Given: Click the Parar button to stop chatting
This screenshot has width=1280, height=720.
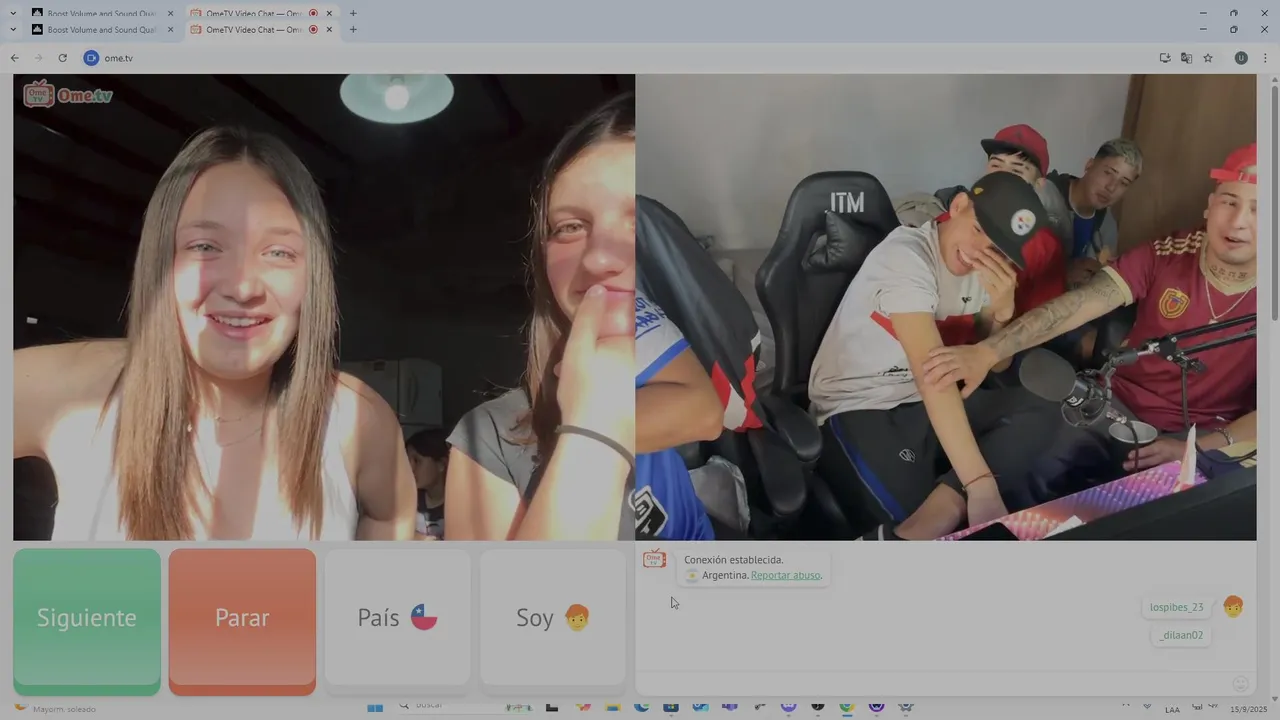Looking at the screenshot, I should point(242,621).
